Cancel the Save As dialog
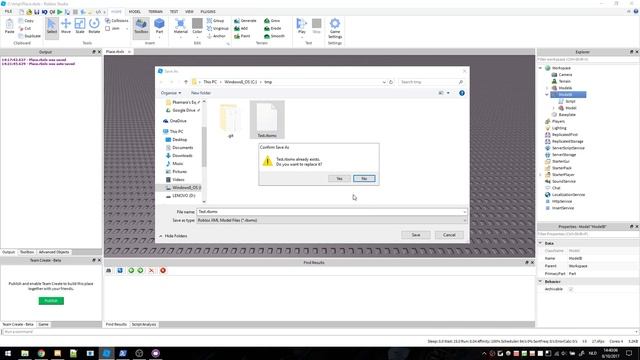The image size is (640, 360). click(449, 235)
